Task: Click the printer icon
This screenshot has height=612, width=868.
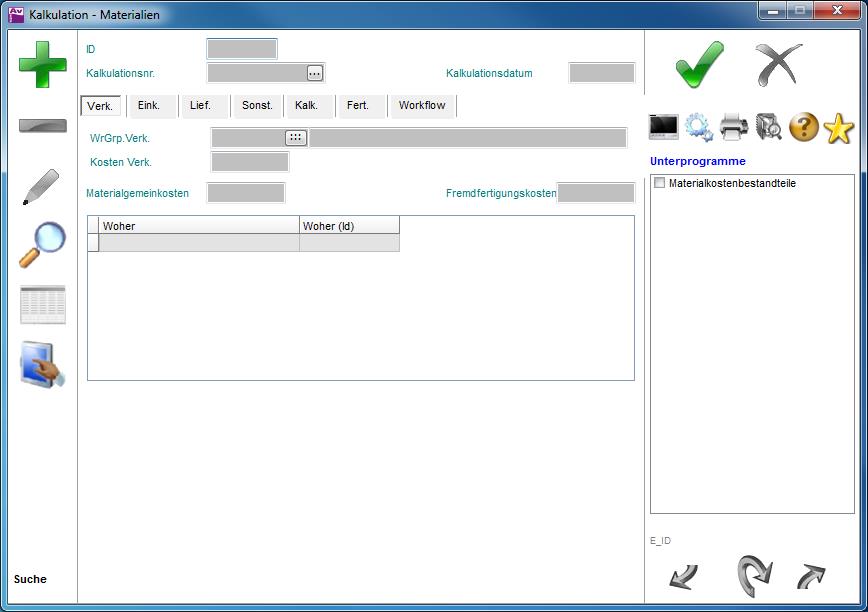Action: [734, 127]
